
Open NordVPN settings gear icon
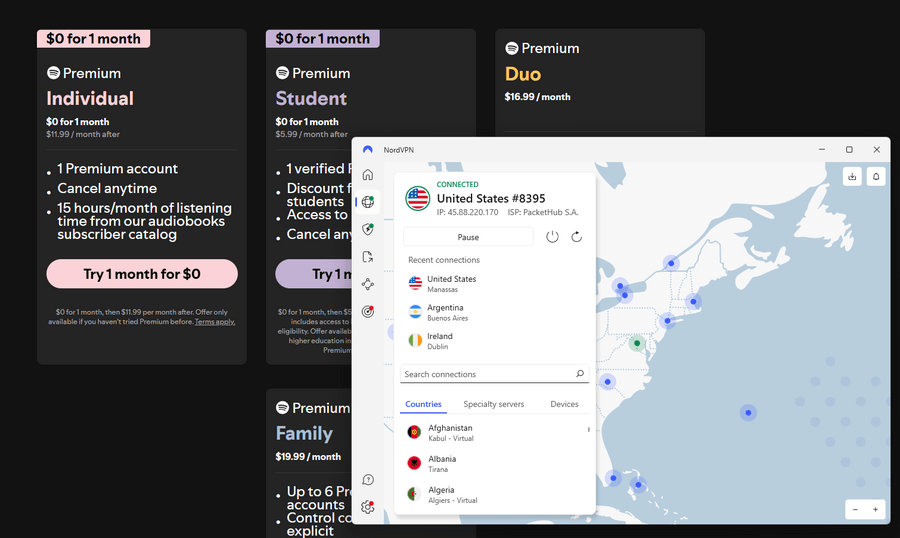pyautogui.click(x=368, y=507)
